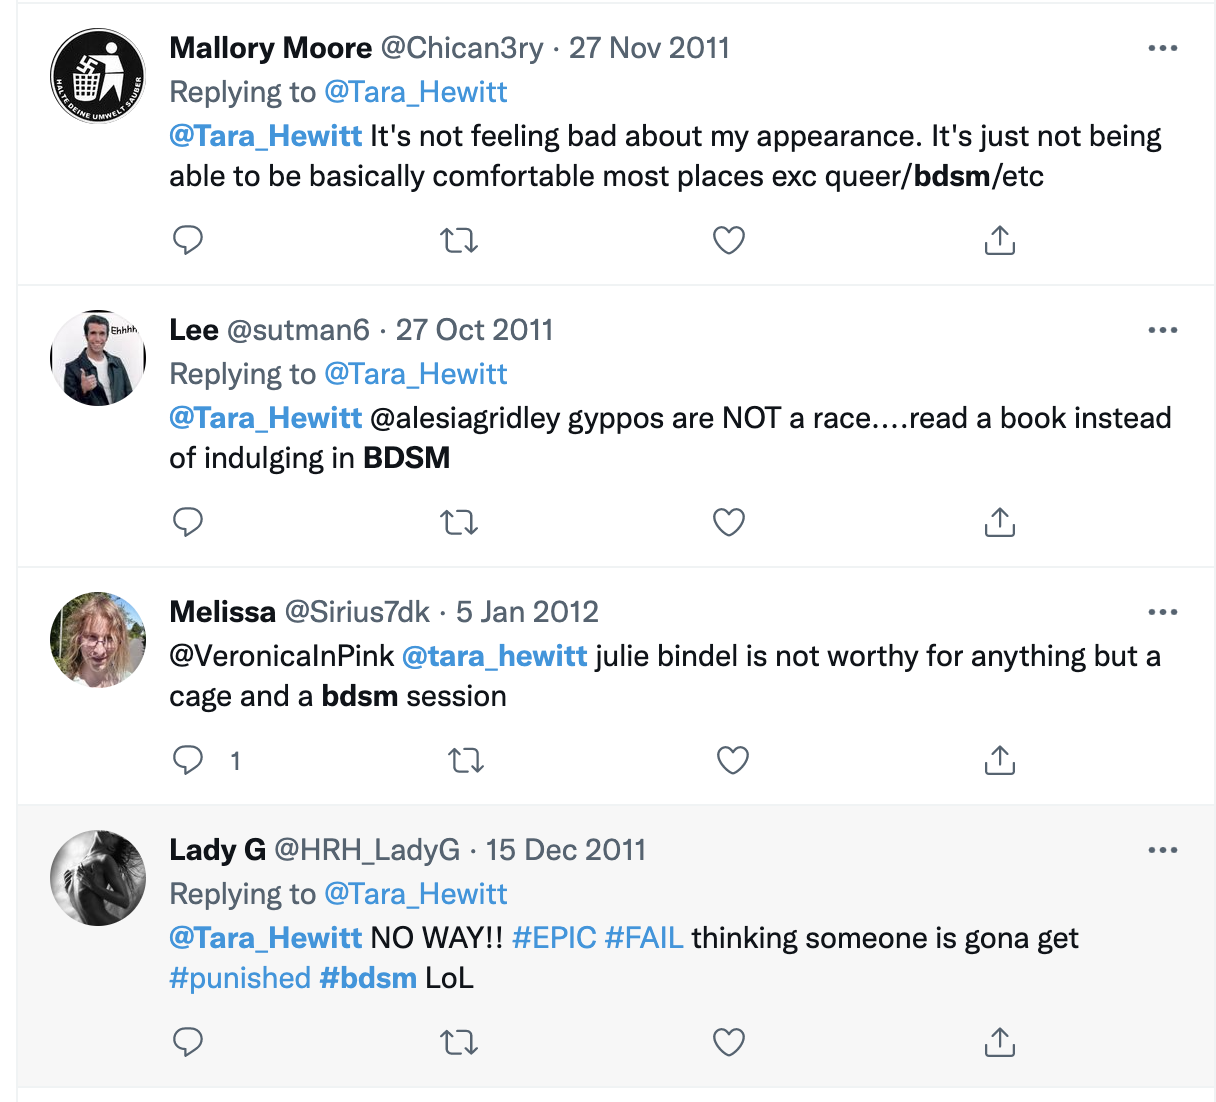Image resolution: width=1216 pixels, height=1102 pixels.
Task: Reply to Melissa's tweet with 1 reply
Action: click(188, 760)
